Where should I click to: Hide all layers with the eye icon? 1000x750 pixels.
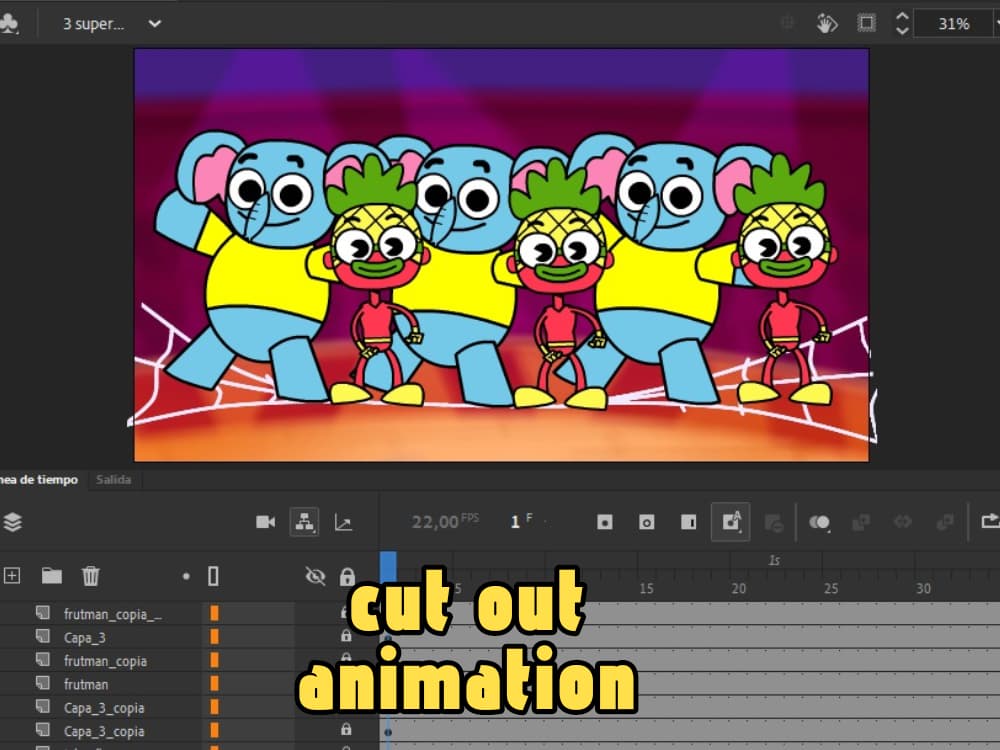(315, 577)
